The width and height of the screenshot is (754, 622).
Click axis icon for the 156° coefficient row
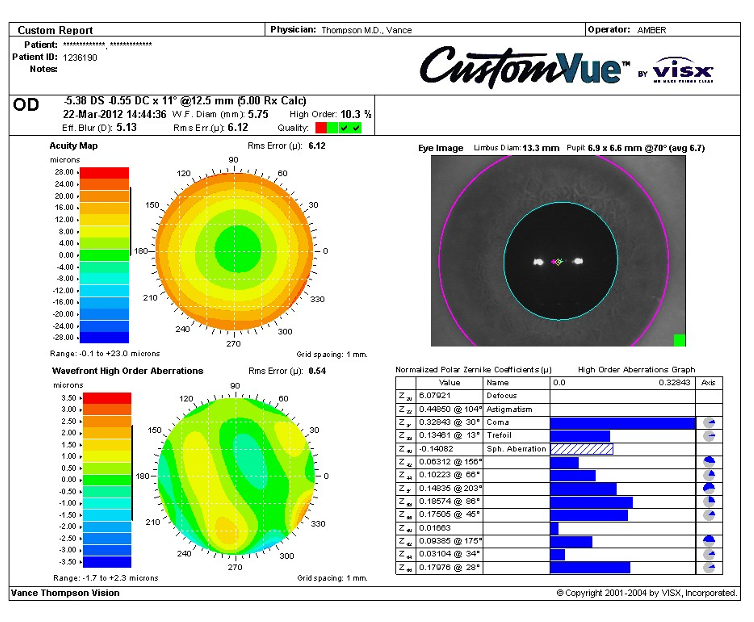[709, 462]
